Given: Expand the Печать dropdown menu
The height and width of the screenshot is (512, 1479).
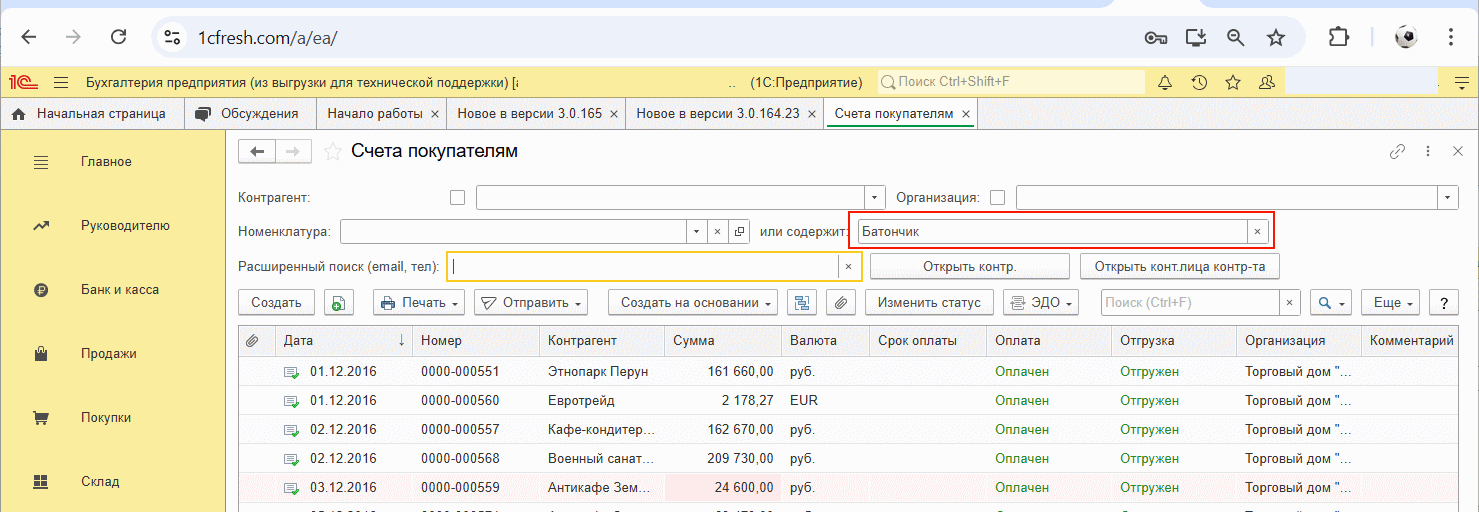Looking at the screenshot, I should click(x=419, y=303).
